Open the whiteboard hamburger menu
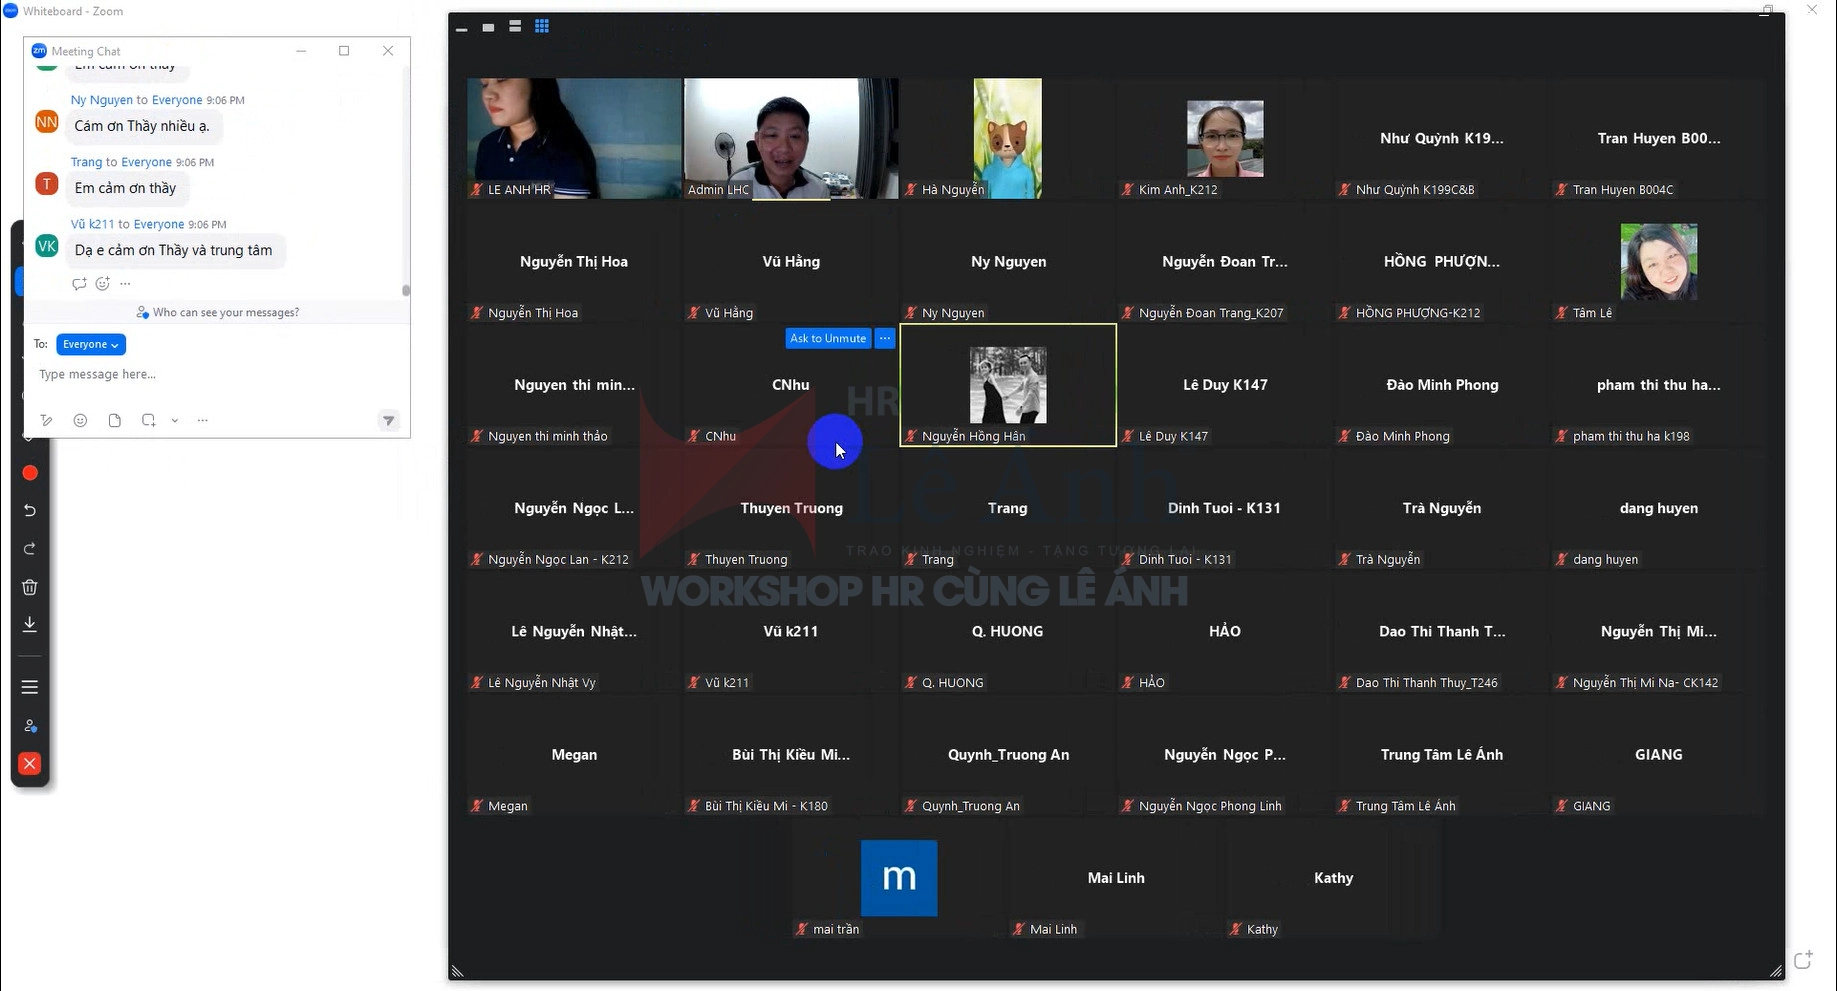Image resolution: width=1837 pixels, height=991 pixels. (x=30, y=687)
